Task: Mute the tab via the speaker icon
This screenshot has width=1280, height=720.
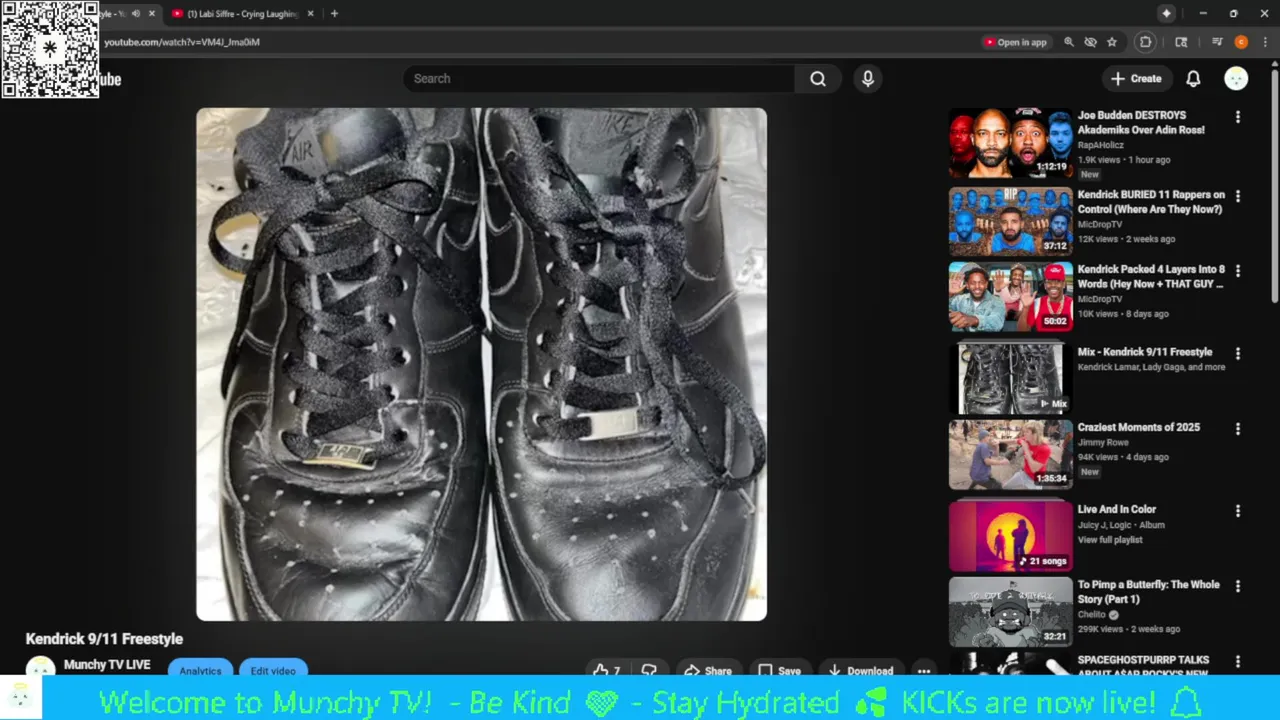Action: click(135, 14)
